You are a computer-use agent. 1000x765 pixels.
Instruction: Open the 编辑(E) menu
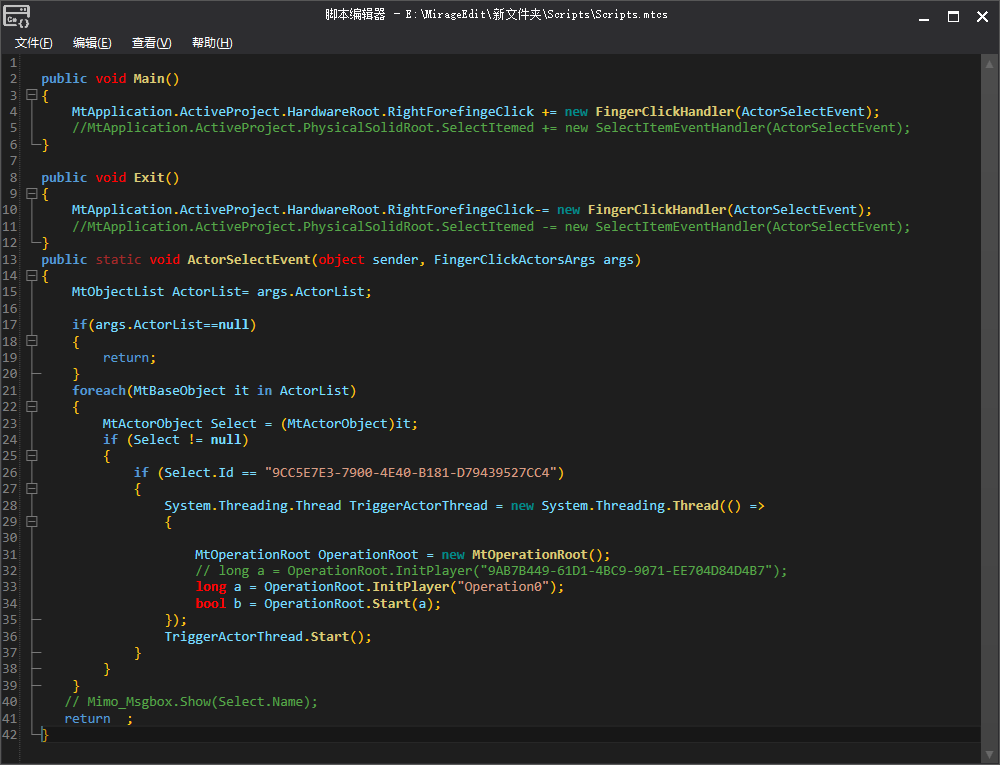click(92, 43)
